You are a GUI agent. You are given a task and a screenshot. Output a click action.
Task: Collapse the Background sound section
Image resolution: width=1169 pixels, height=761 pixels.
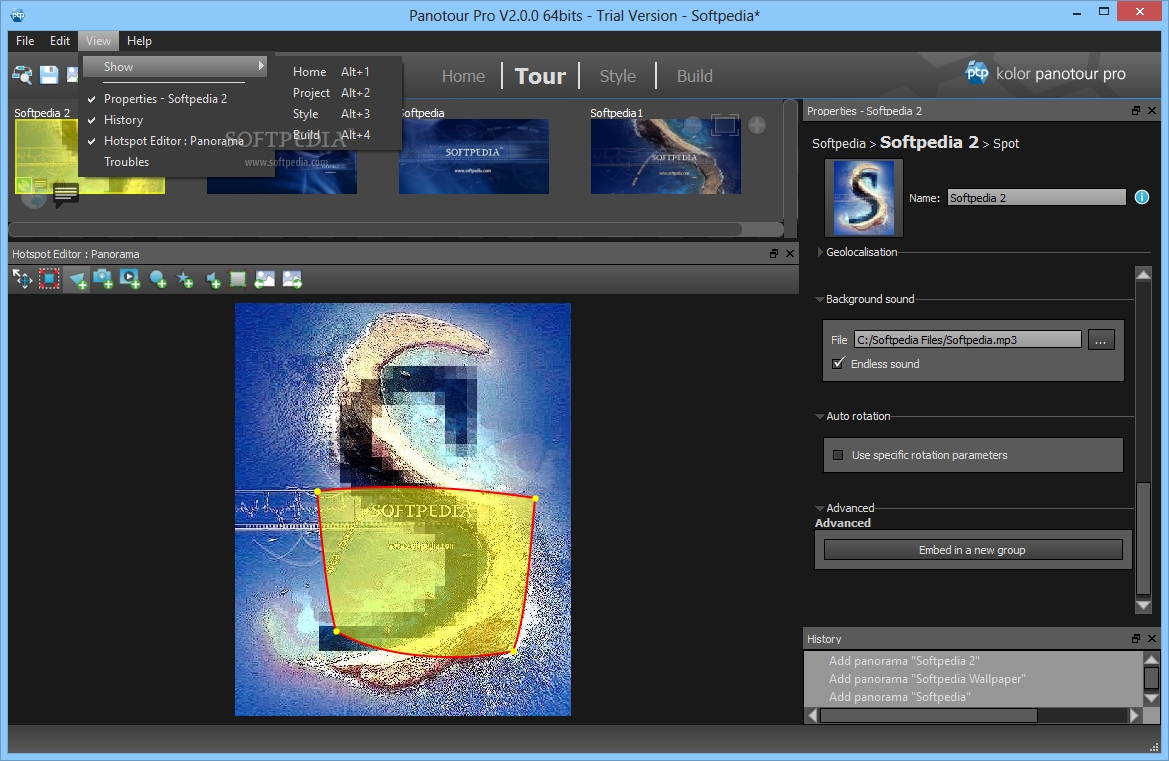coord(820,300)
